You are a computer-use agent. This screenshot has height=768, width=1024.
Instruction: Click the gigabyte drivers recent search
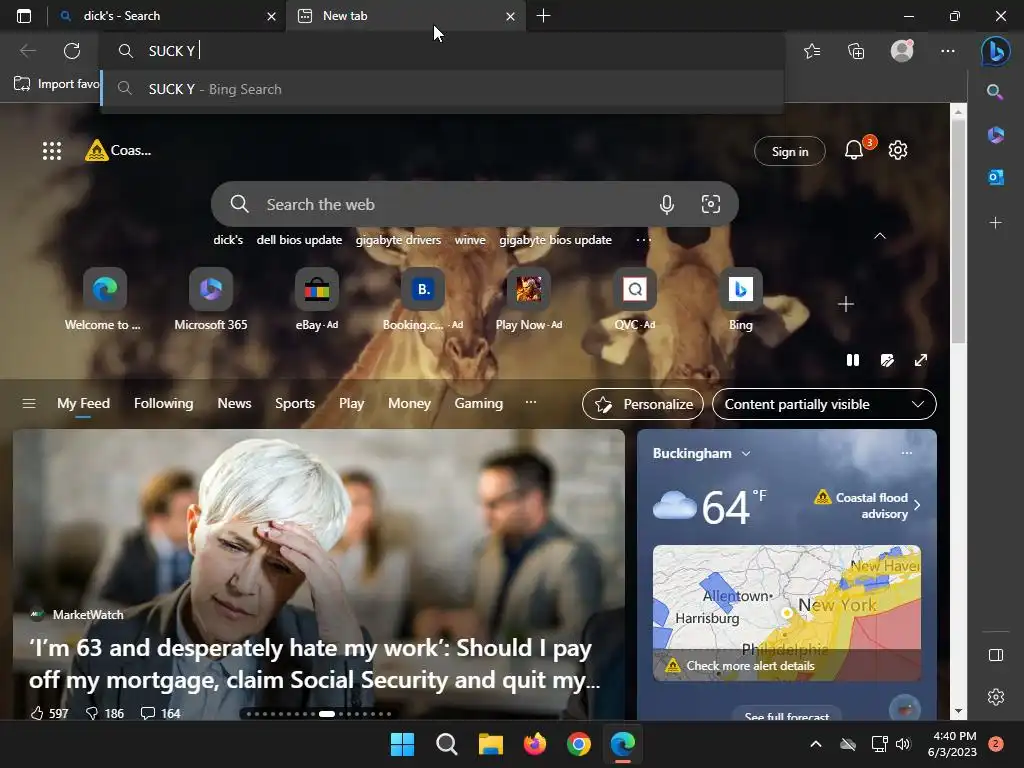tap(398, 240)
